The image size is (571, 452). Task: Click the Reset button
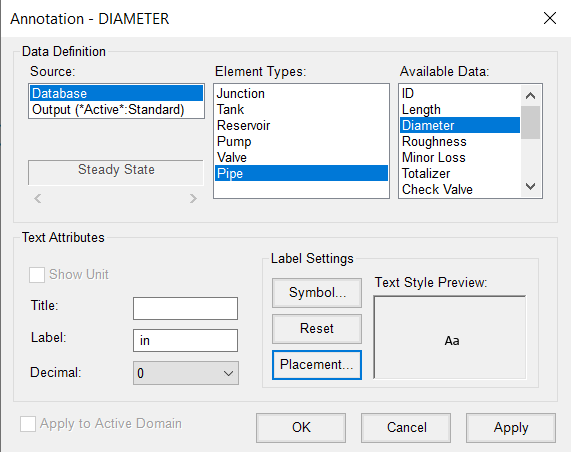click(317, 329)
